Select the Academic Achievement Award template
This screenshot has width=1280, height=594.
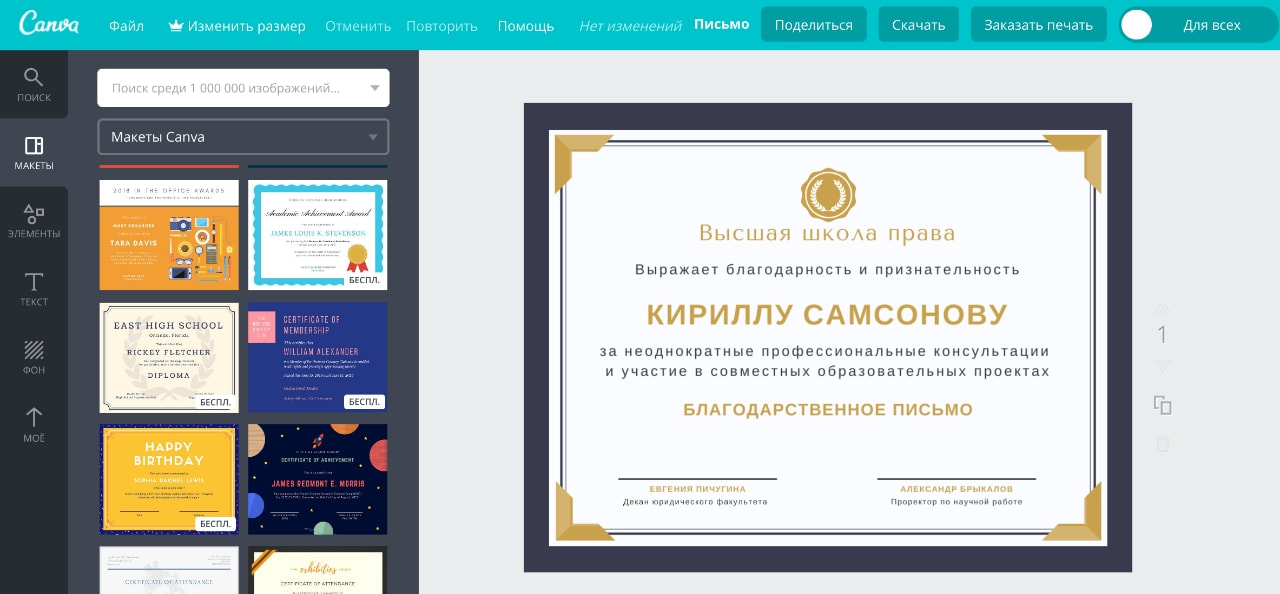click(x=317, y=235)
